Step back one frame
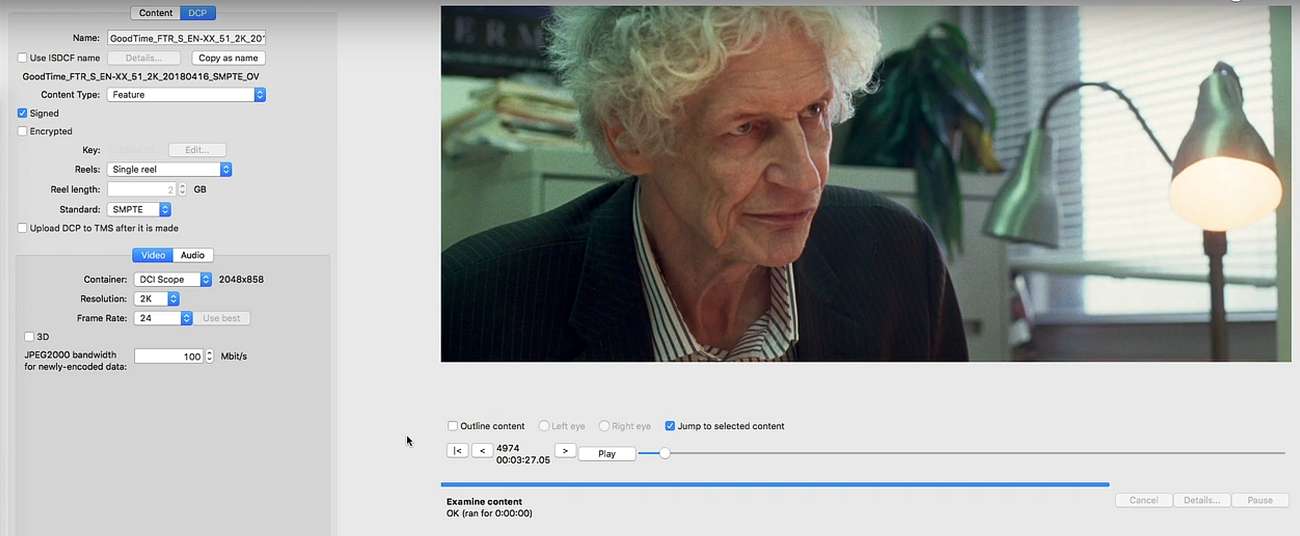The image size is (1300, 536). tap(482, 451)
